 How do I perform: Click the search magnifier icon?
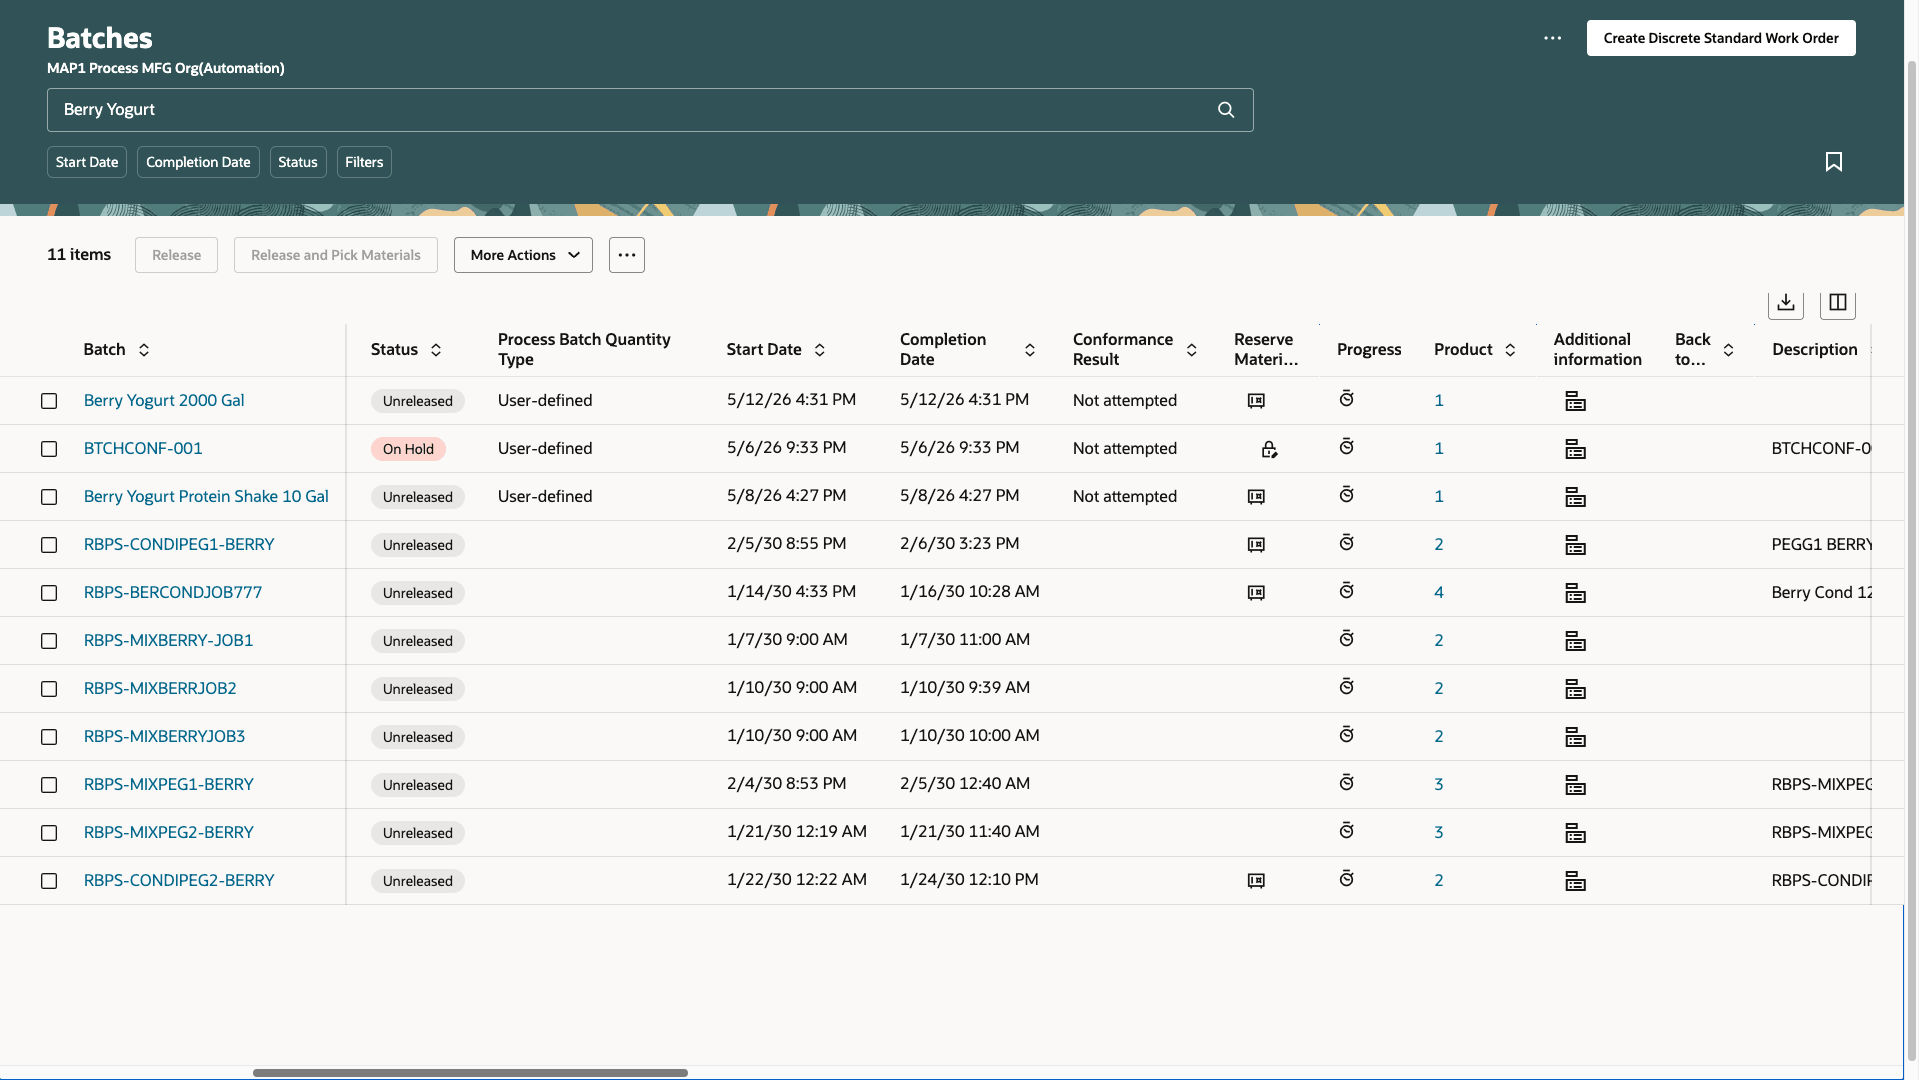click(x=1226, y=110)
